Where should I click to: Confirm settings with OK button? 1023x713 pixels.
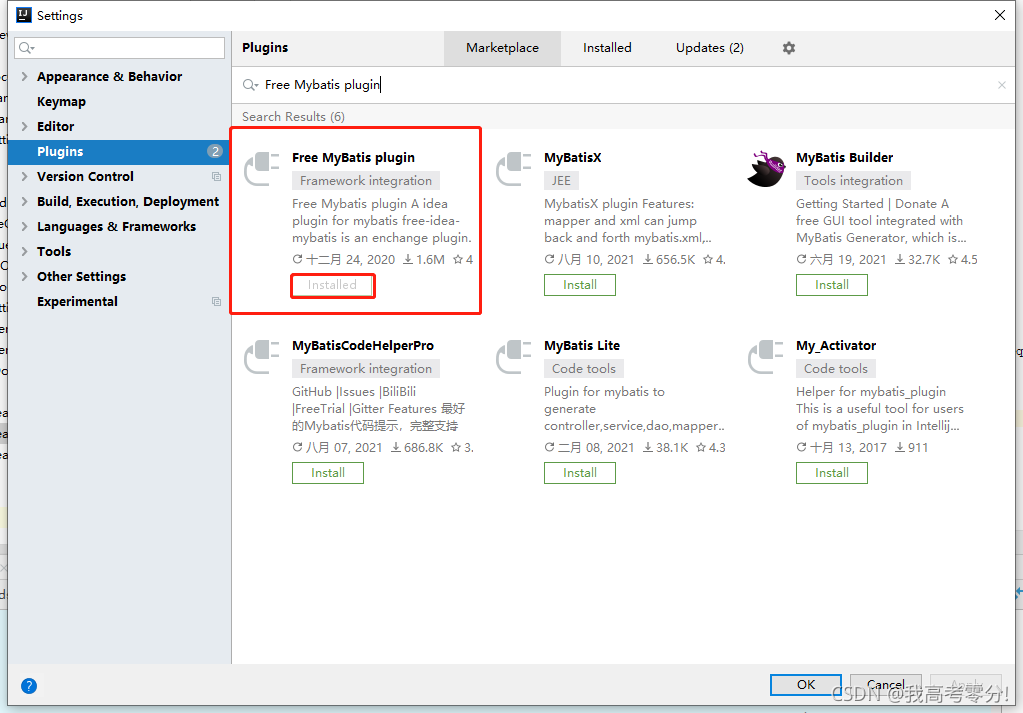coord(806,685)
